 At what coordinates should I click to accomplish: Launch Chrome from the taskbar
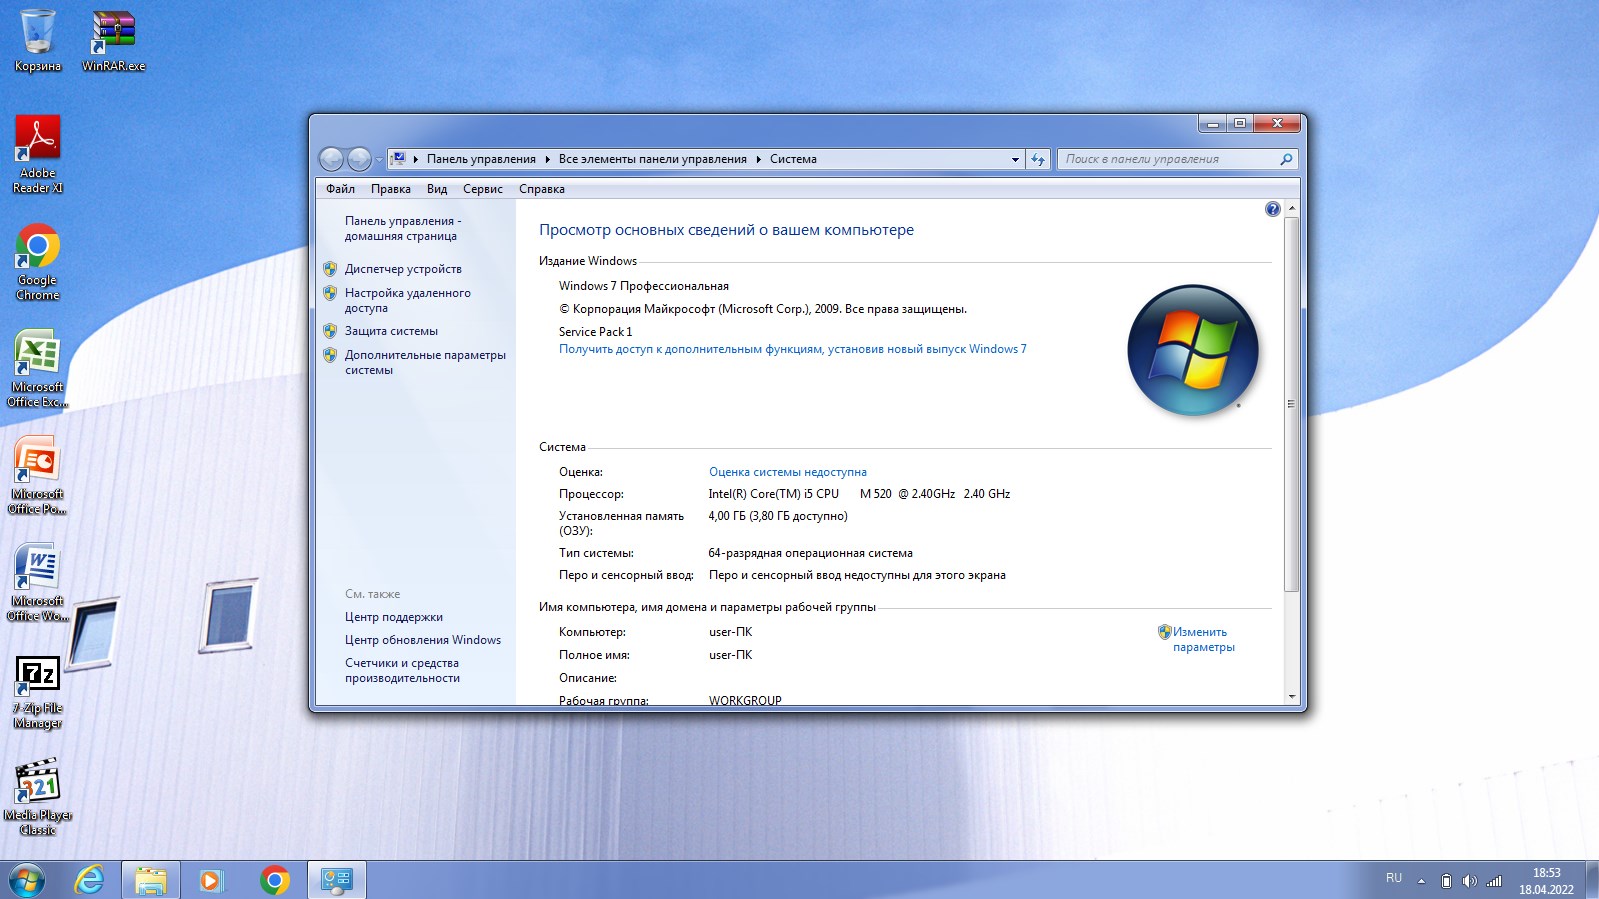click(x=274, y=880)
